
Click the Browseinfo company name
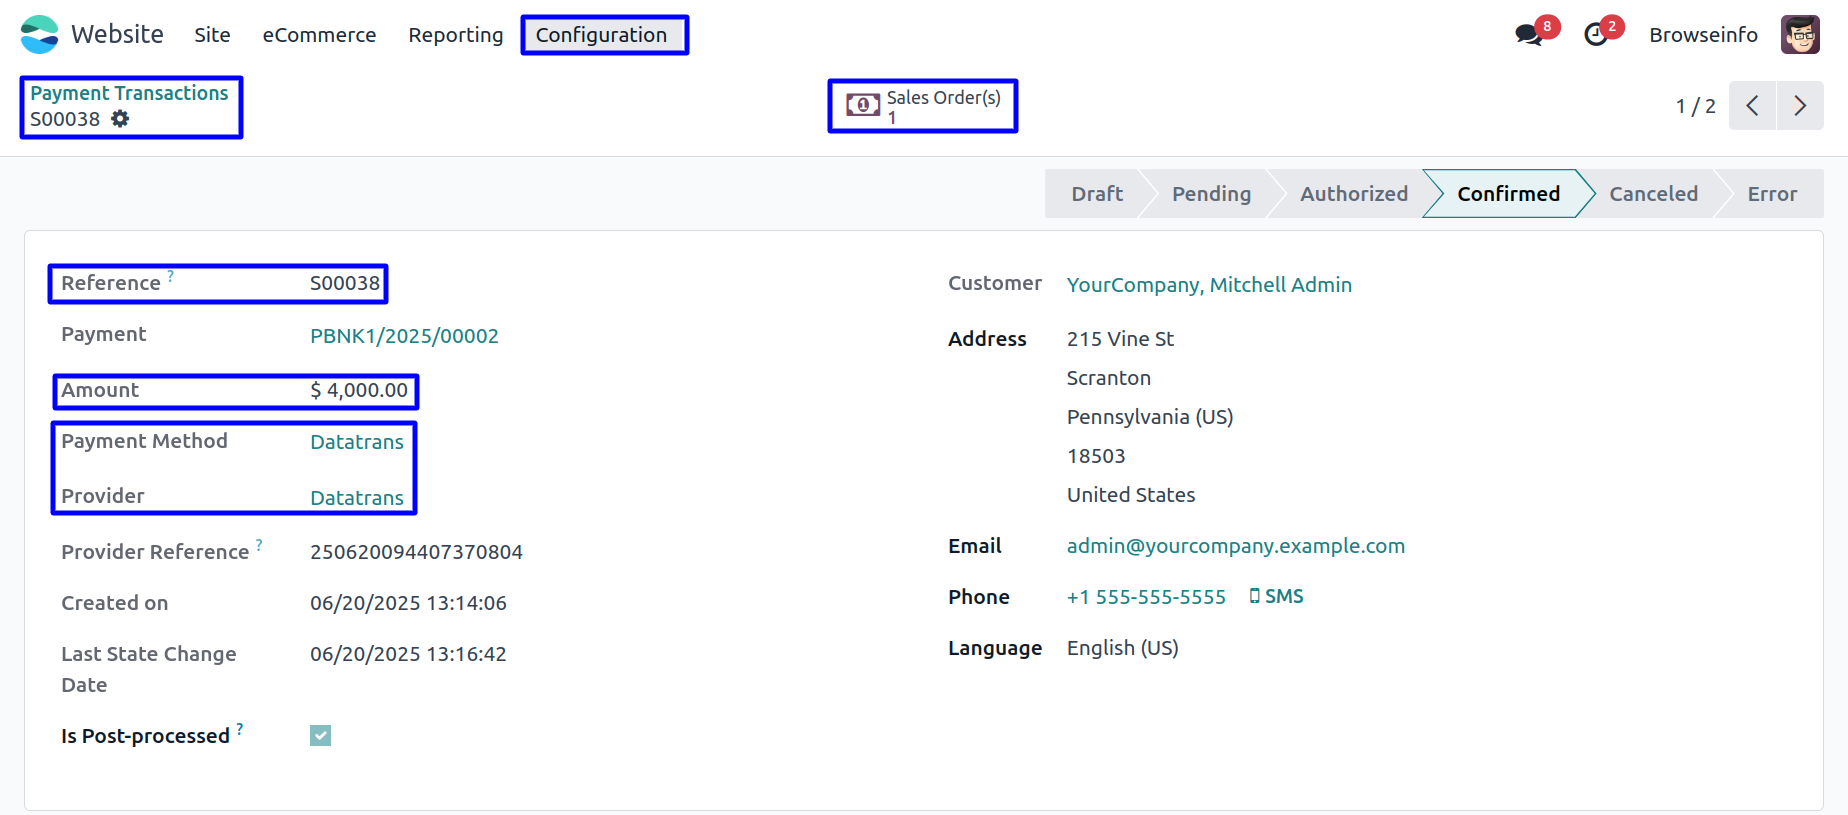point(1703,35)
